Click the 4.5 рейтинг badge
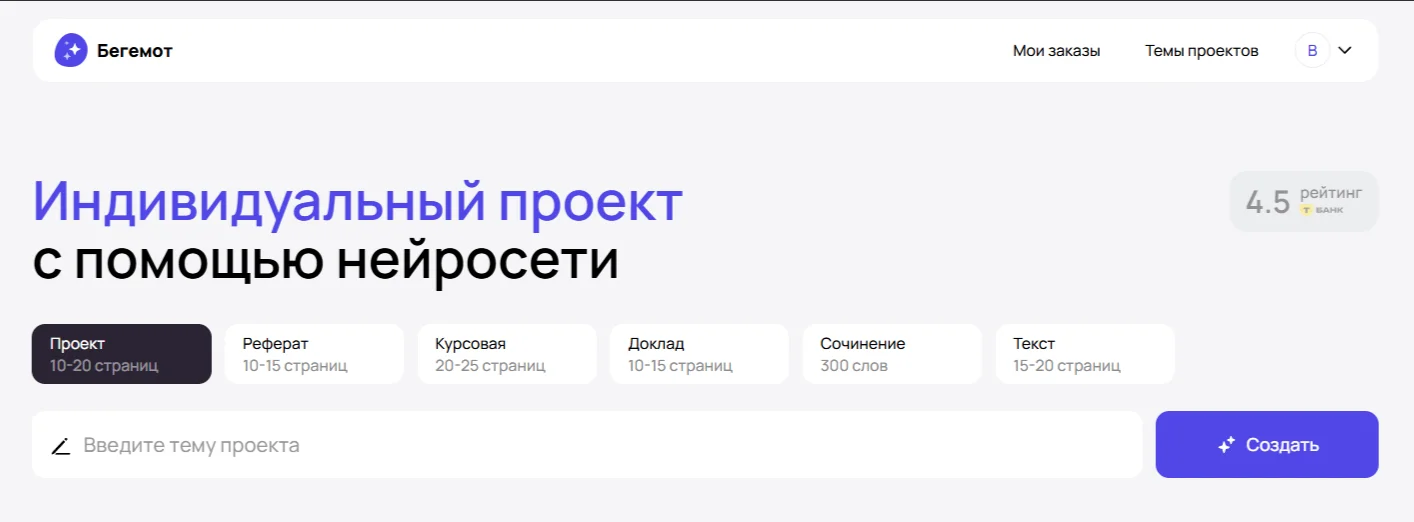 click(x=1304, y=202)
